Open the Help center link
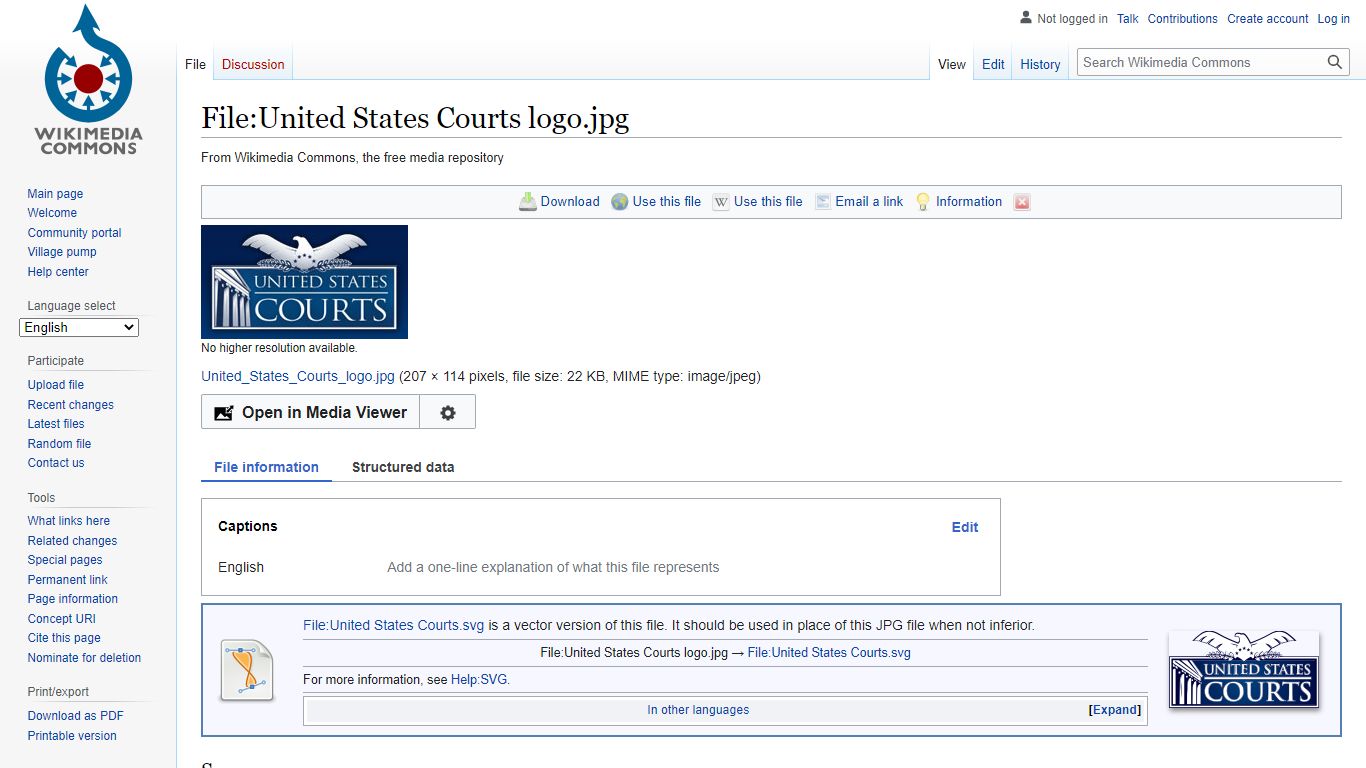 pos(58,272)
